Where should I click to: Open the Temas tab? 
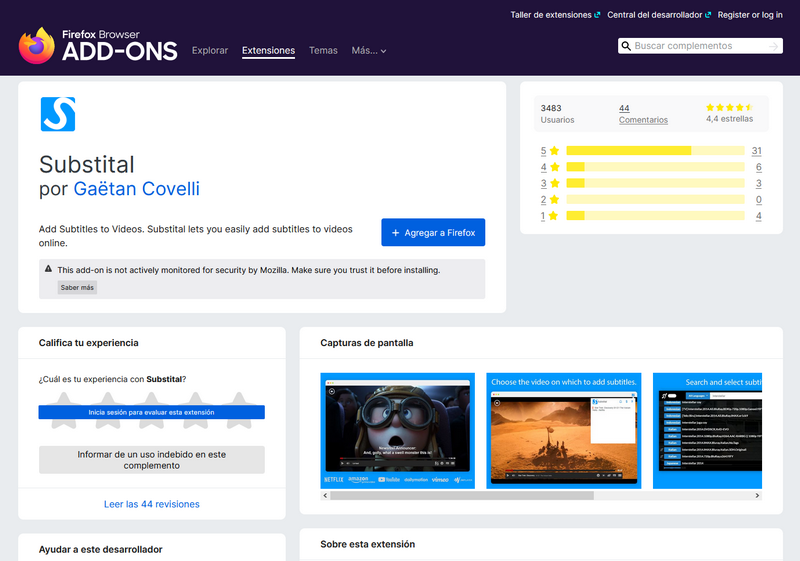323,50
